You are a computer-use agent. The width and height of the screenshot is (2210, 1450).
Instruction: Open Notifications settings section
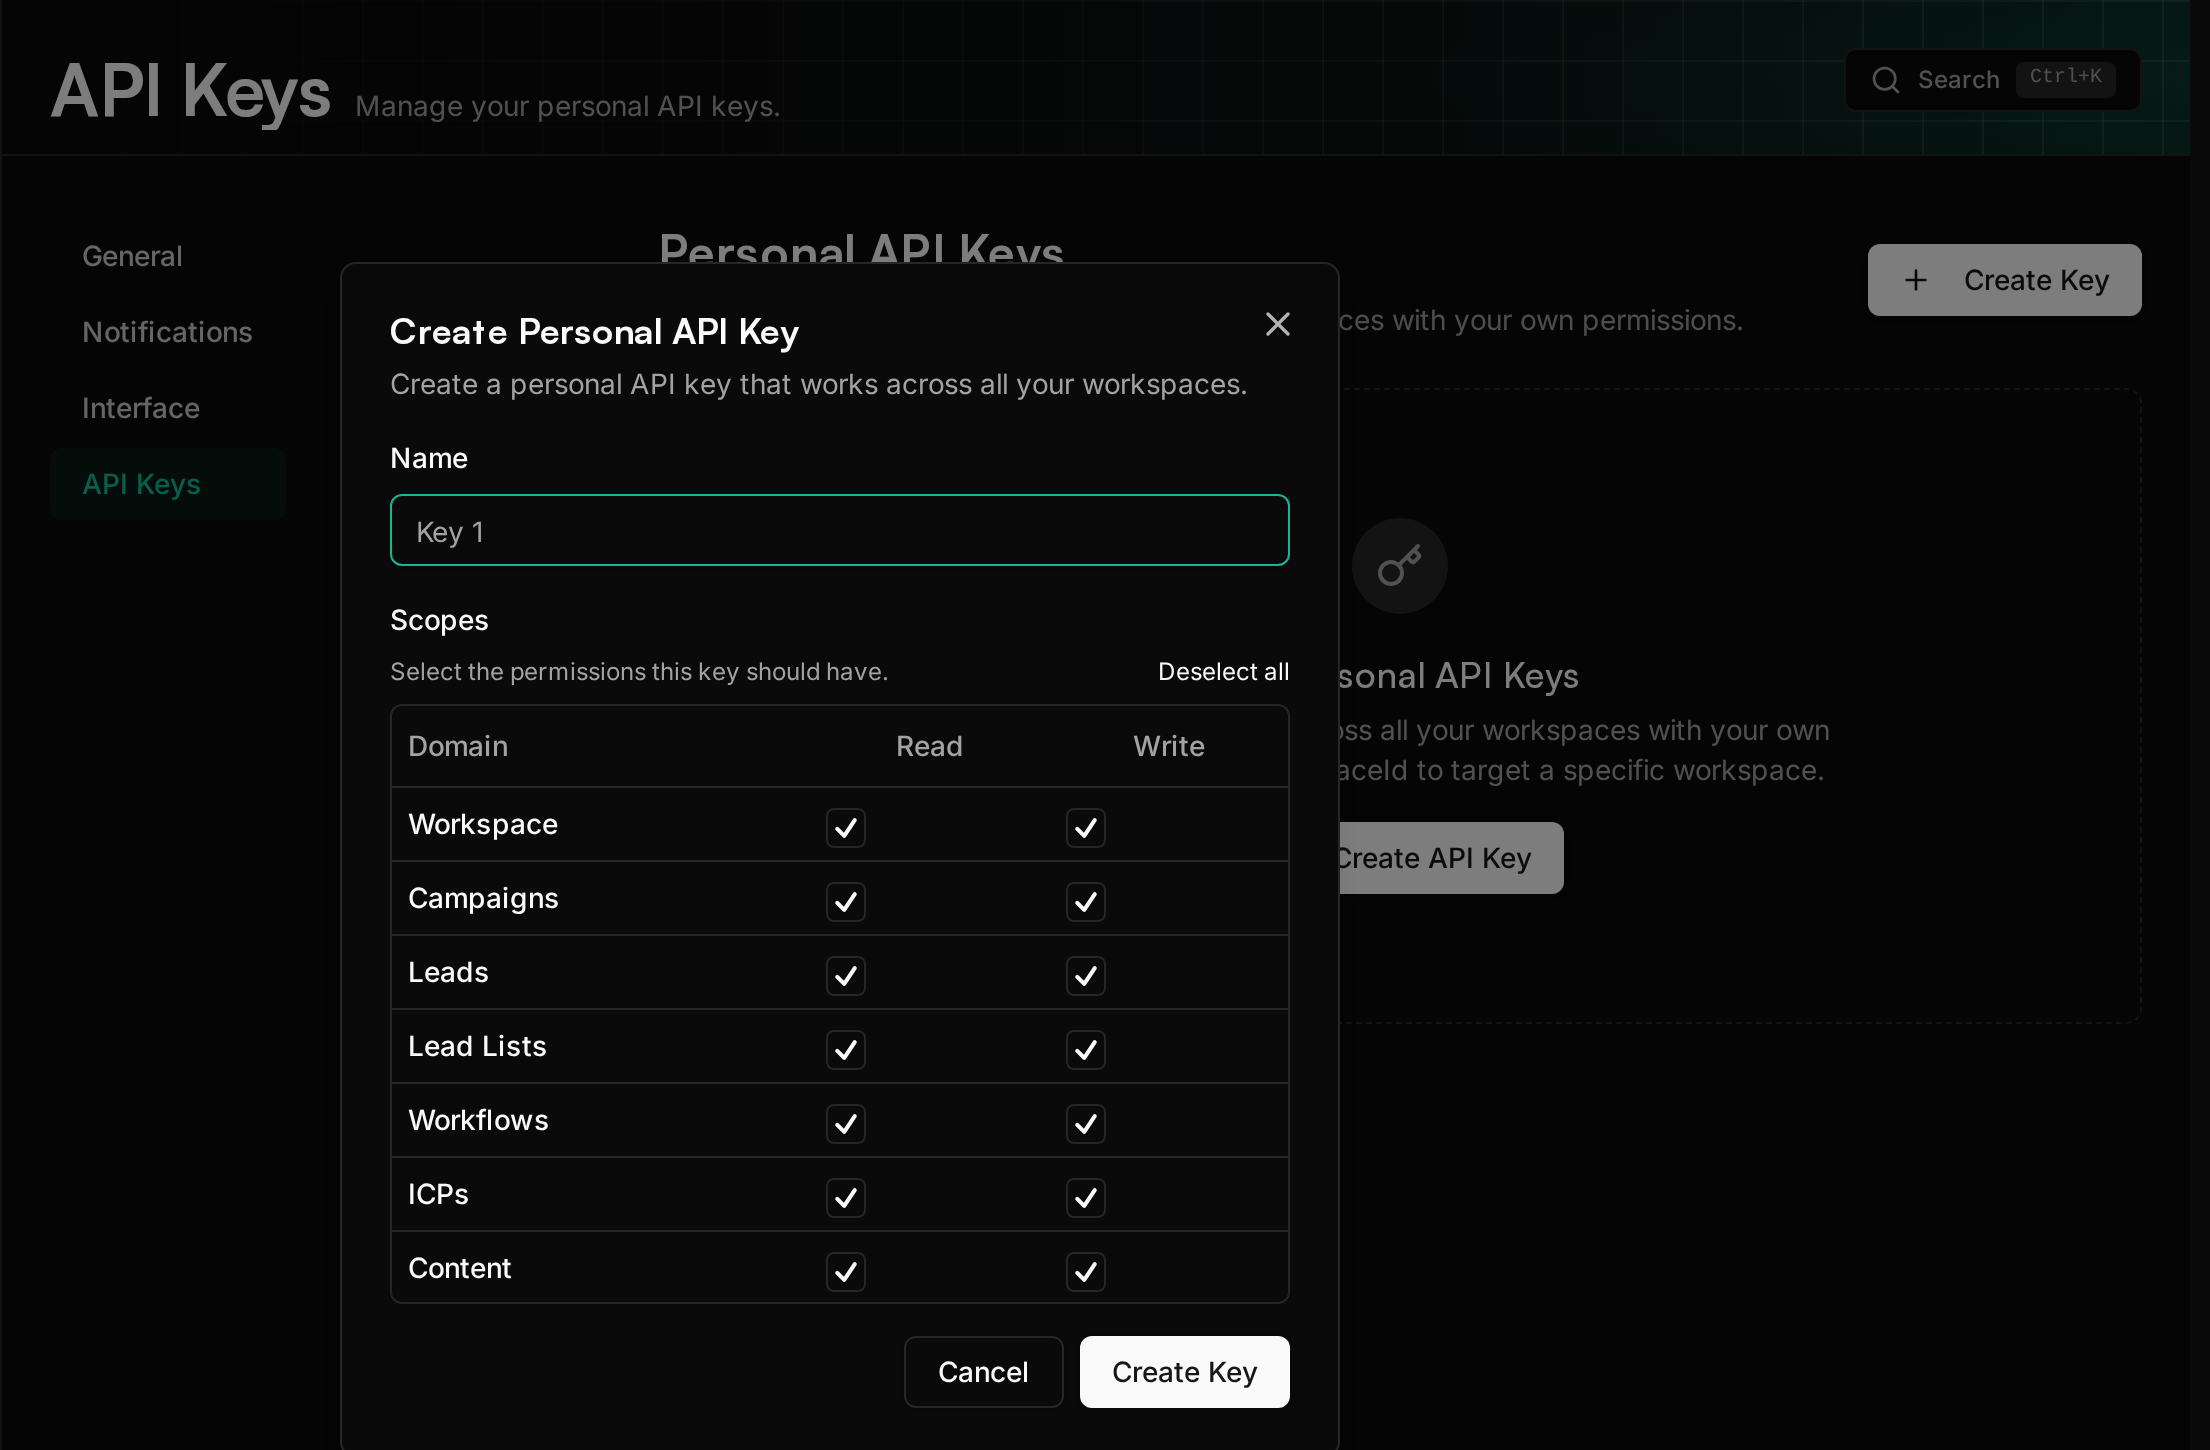click(168, 332)
